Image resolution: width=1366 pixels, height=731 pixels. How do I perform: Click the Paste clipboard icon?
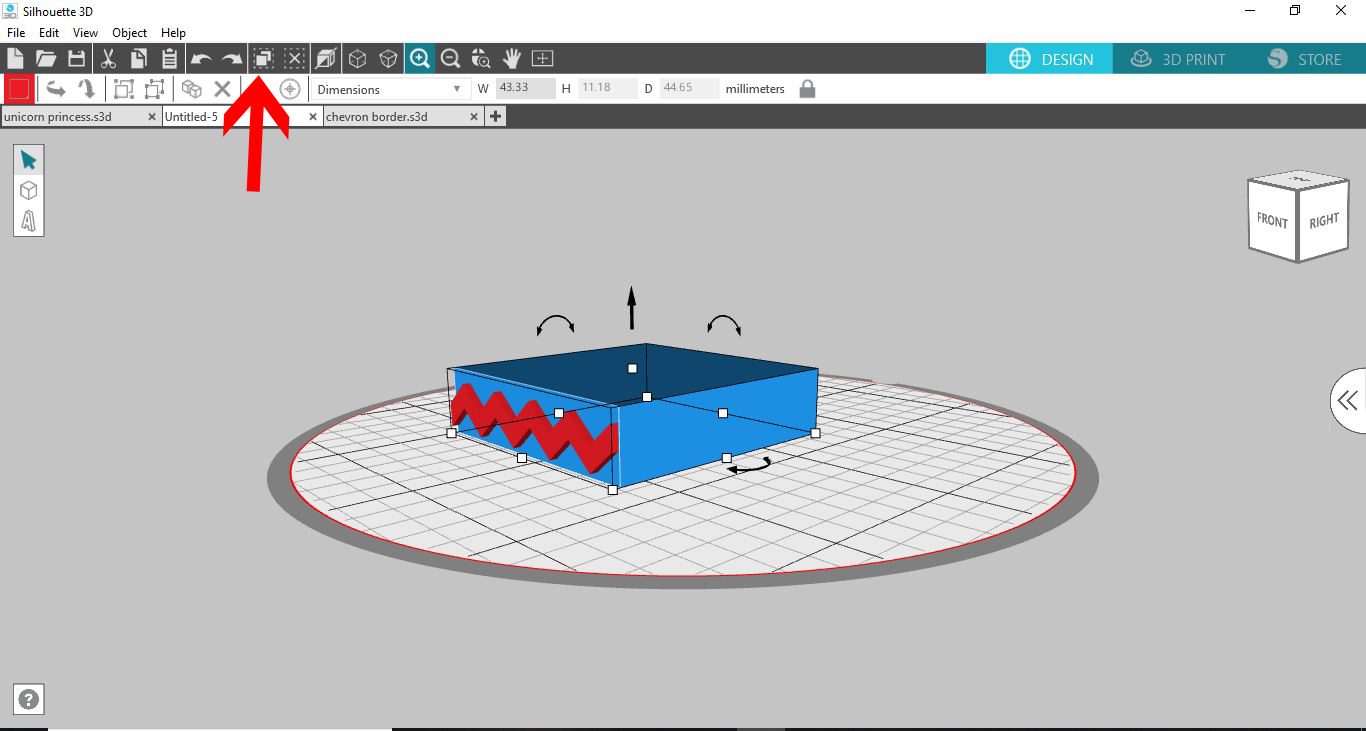coord(169,59)
